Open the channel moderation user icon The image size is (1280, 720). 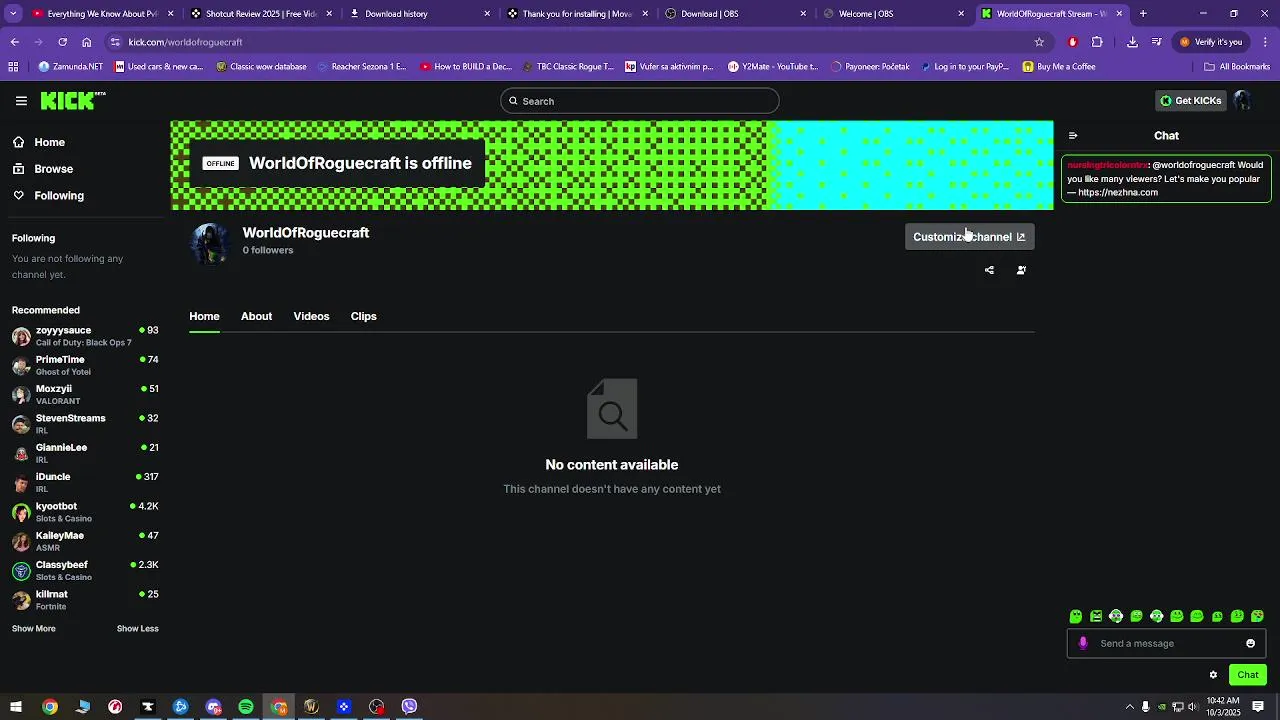(1021, 270)
